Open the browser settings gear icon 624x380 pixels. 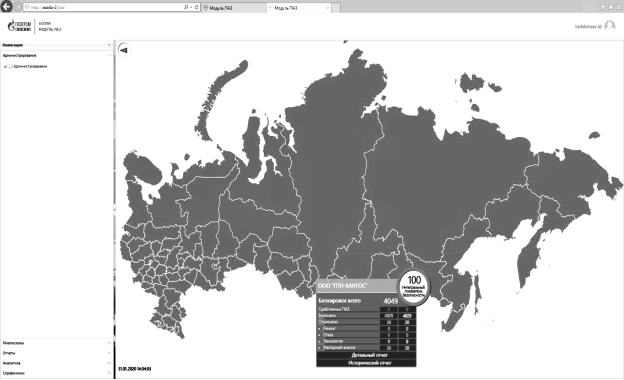point(618,7)
